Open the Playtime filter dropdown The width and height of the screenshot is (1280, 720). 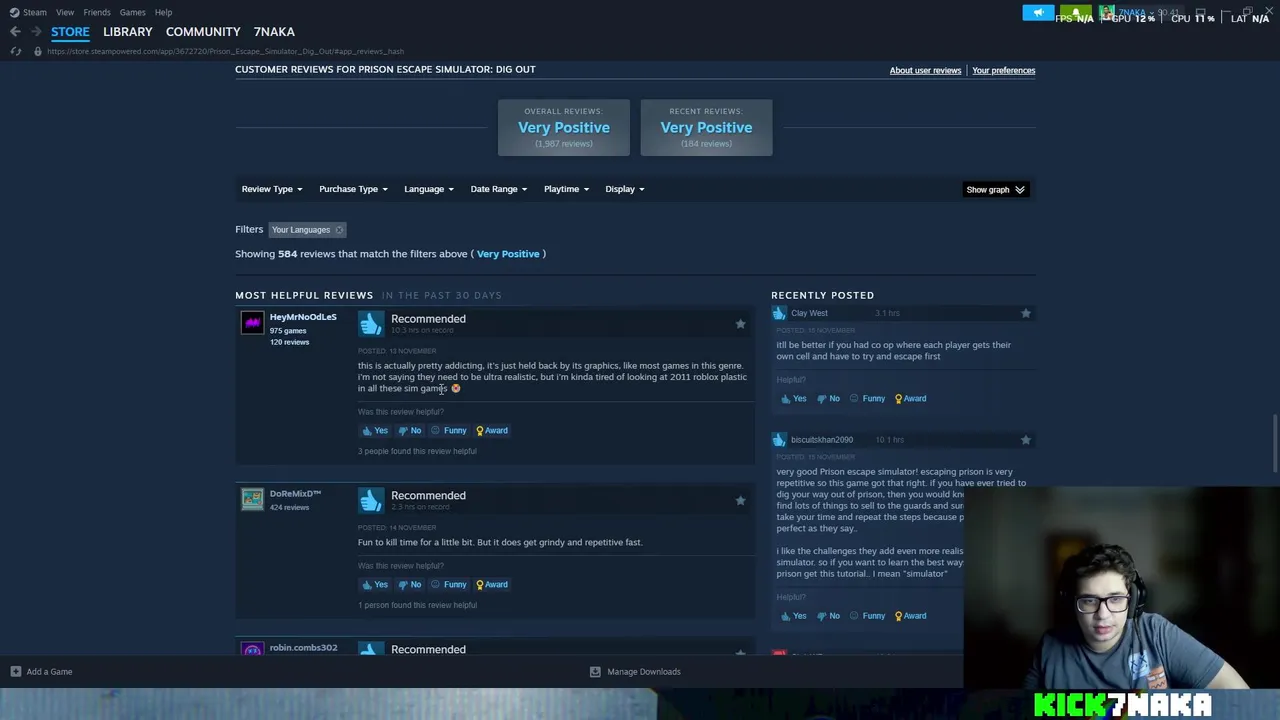coord(566,189)
